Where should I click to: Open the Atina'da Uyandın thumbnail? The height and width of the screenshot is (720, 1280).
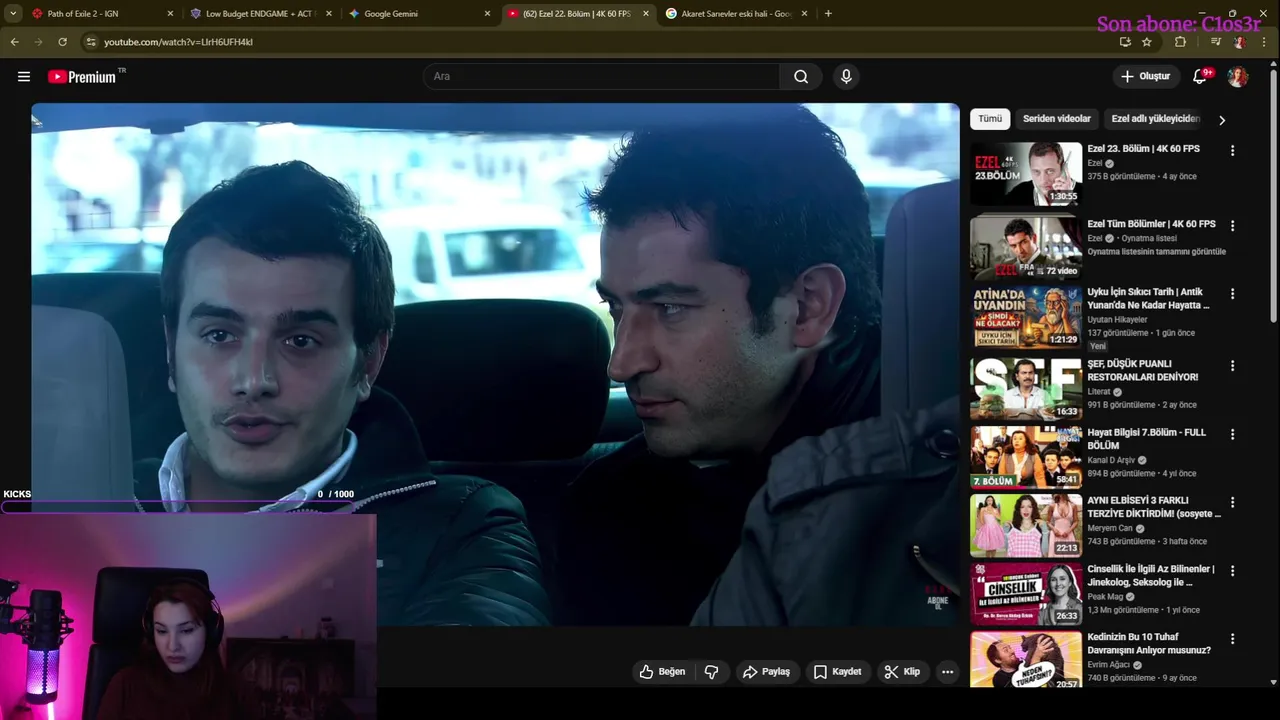(1026, 317)
